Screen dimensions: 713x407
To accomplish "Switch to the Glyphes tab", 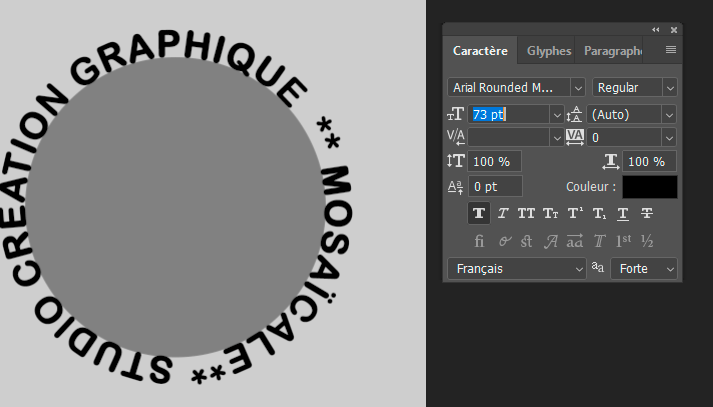I will pyautogui.click(x=549, y=51).
